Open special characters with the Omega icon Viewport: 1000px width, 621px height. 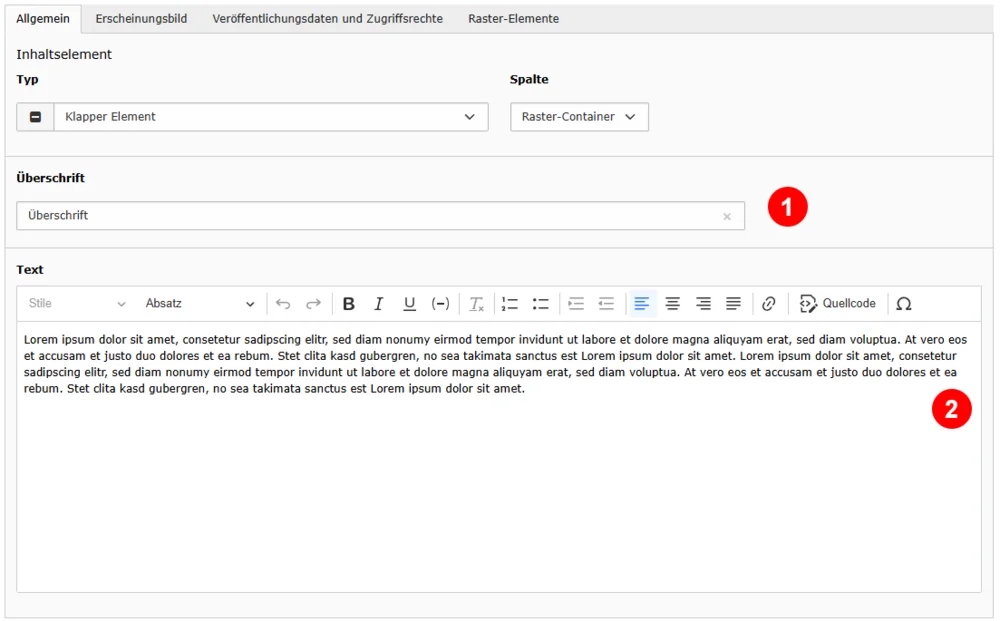coord(904,304)
